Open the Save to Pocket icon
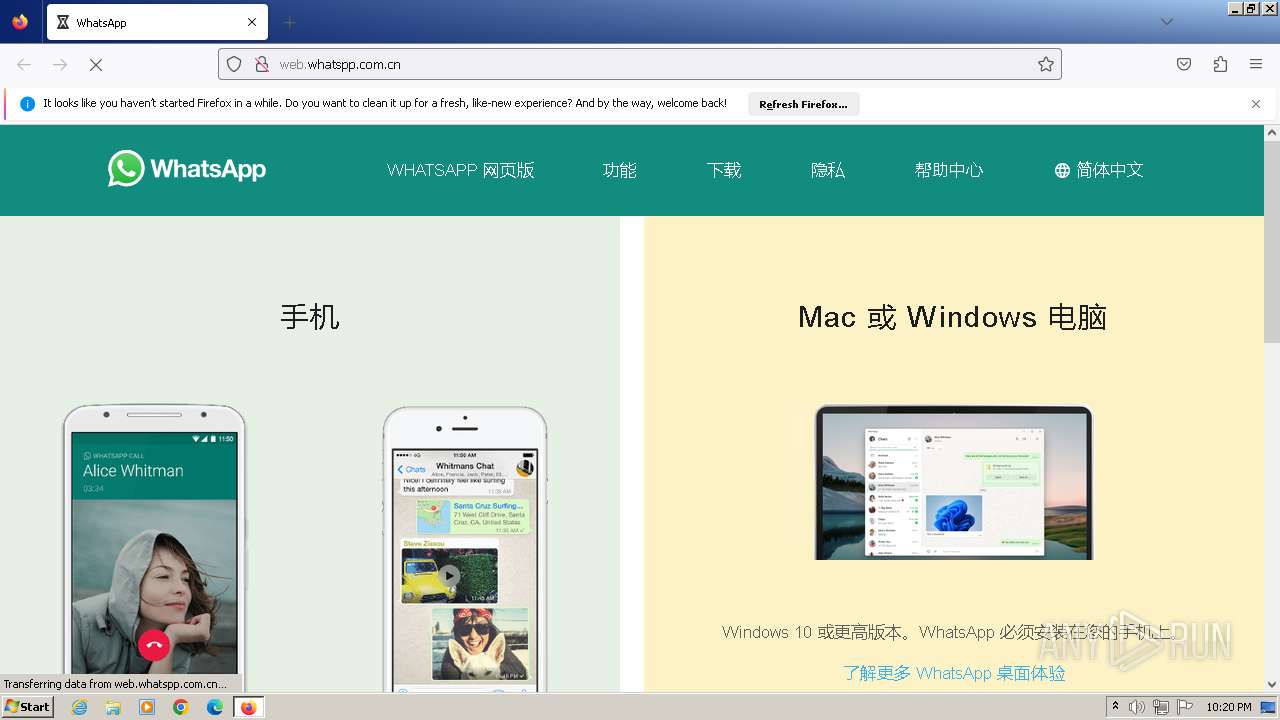The width and height of the screenshot is (1280, 720). pos(1184,64)
